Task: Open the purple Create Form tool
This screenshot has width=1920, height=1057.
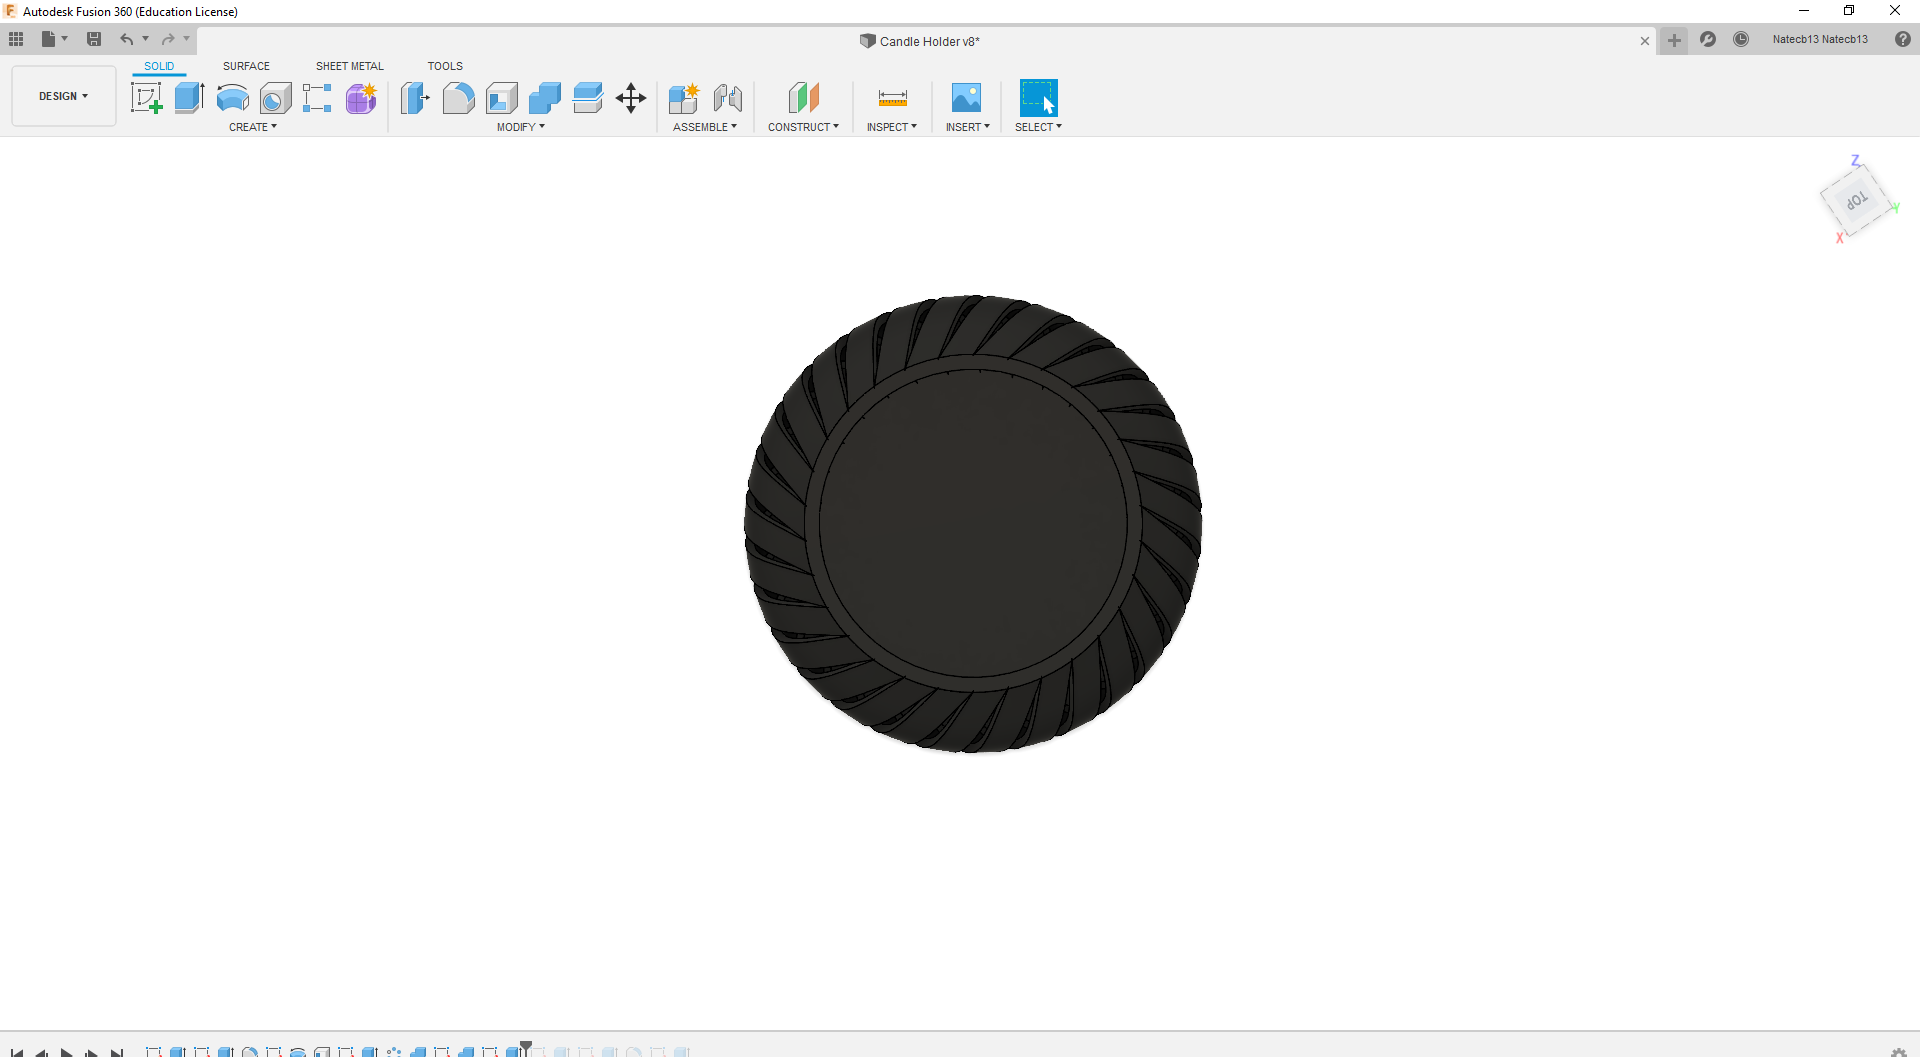Action: pos(361,98)
